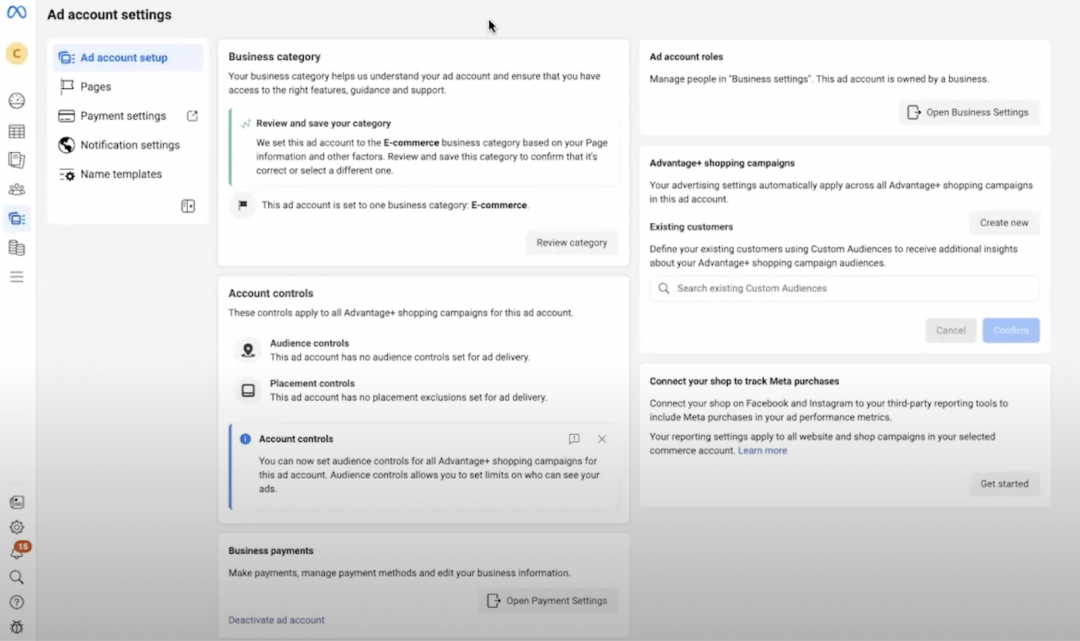Open the account avatar labeled C
The height and width of the screenshot is (641, 1080).
pos(17,53)
